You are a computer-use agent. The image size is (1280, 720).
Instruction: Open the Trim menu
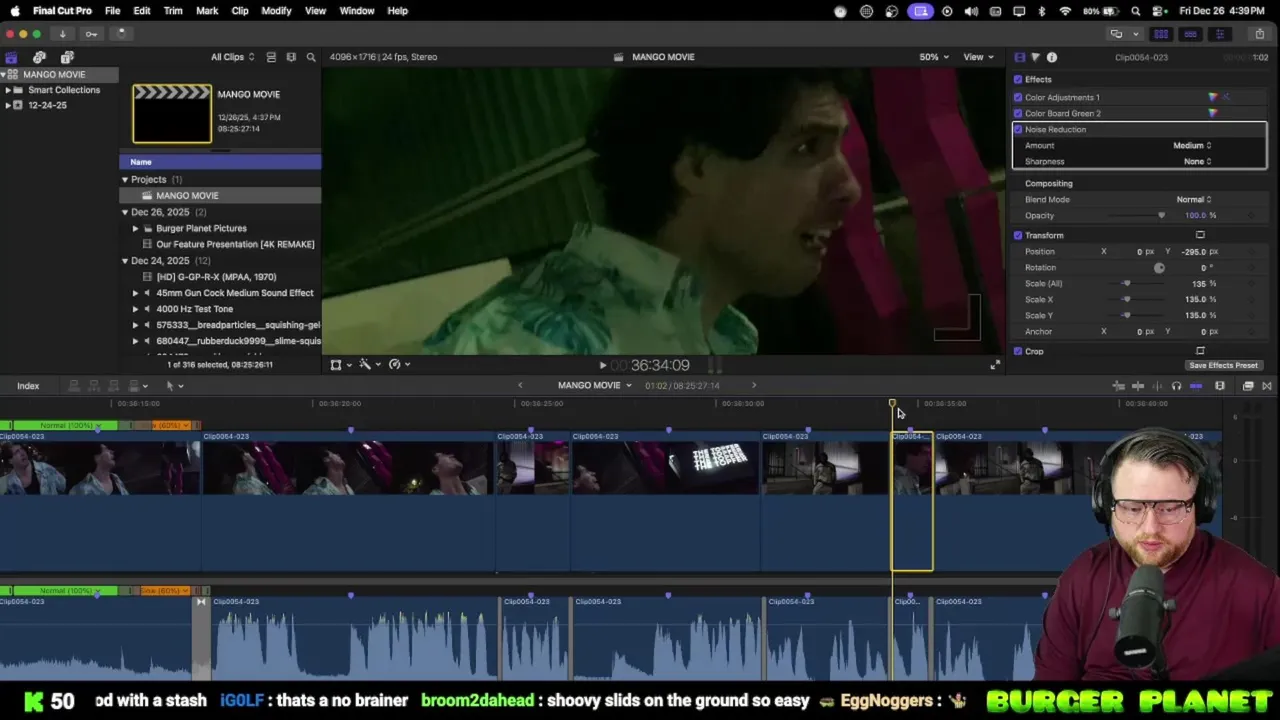[x=173, y=11]
